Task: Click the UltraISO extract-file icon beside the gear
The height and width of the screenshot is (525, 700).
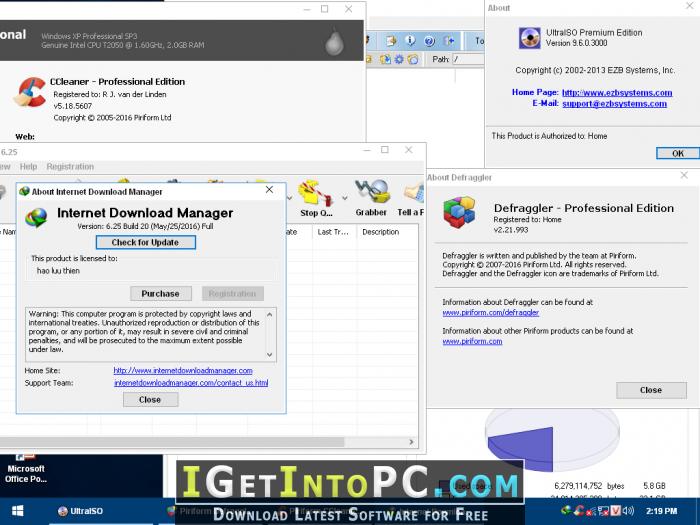Action: click(x=385, y=59)
